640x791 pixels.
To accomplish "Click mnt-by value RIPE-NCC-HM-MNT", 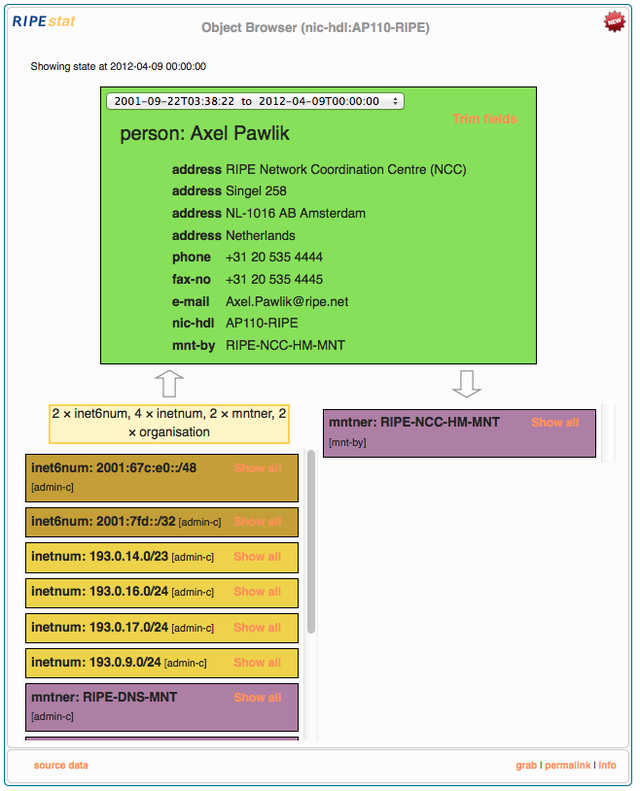I will point(285,346).
